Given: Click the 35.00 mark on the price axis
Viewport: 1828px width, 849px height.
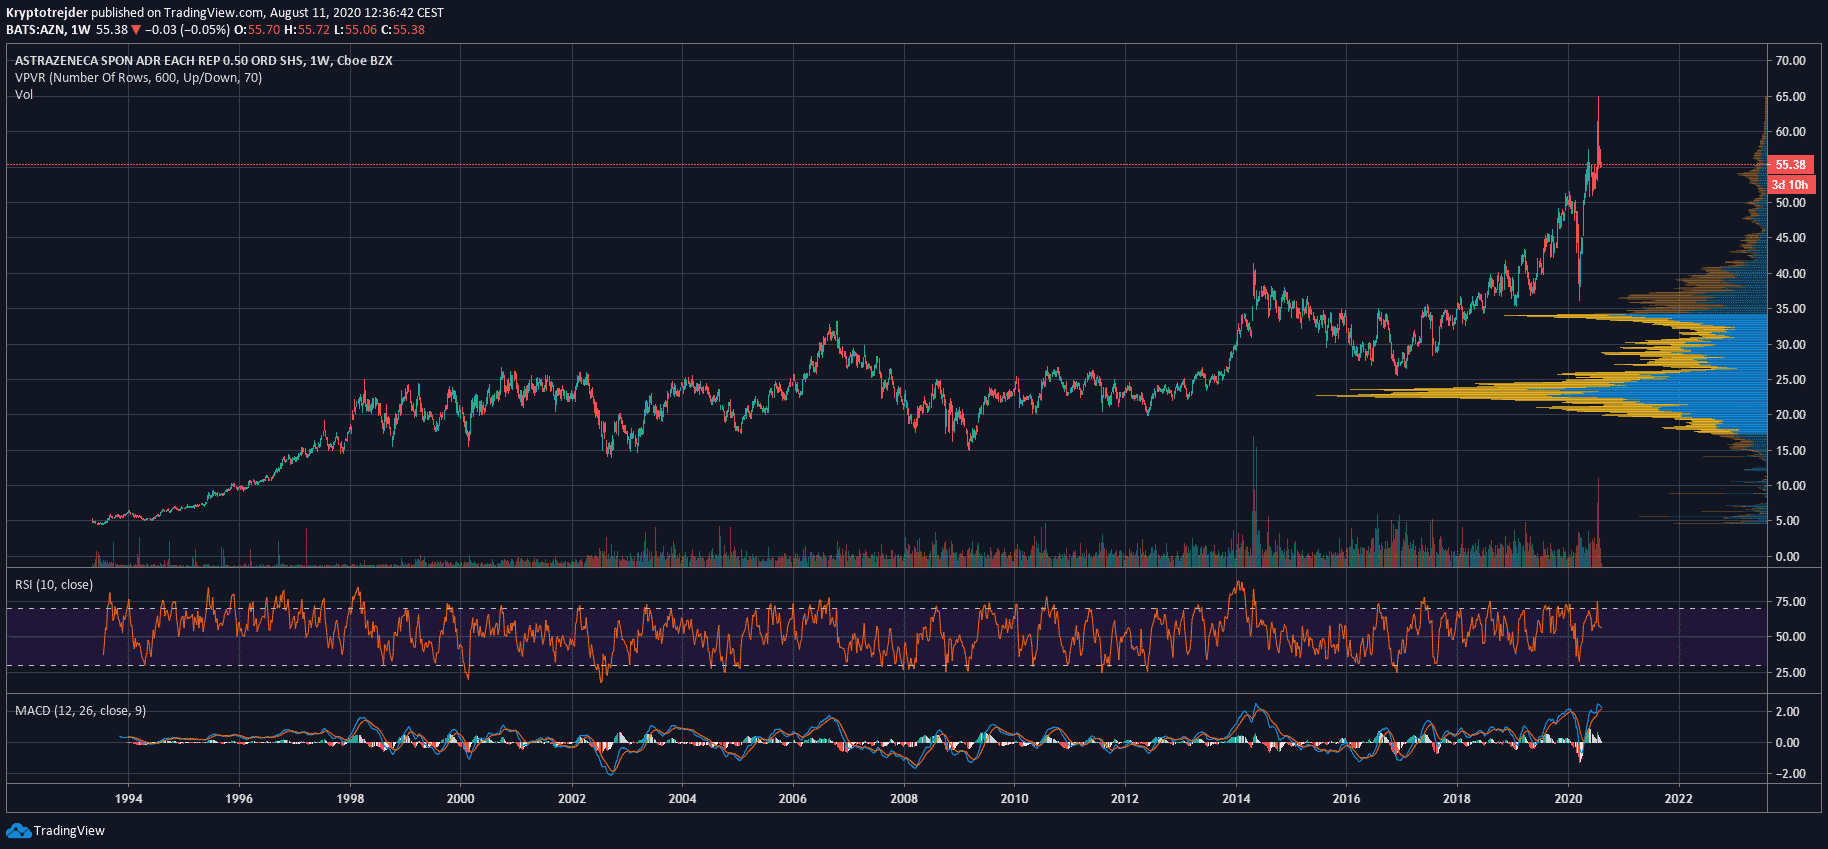Looking at the screenshot, I should tap(1790, 309).
